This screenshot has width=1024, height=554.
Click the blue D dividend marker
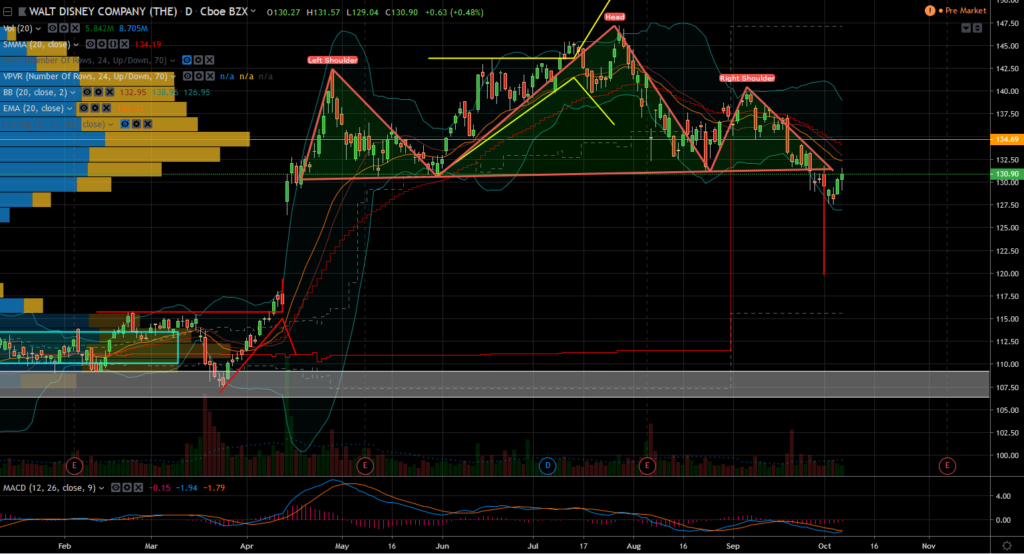547,466
